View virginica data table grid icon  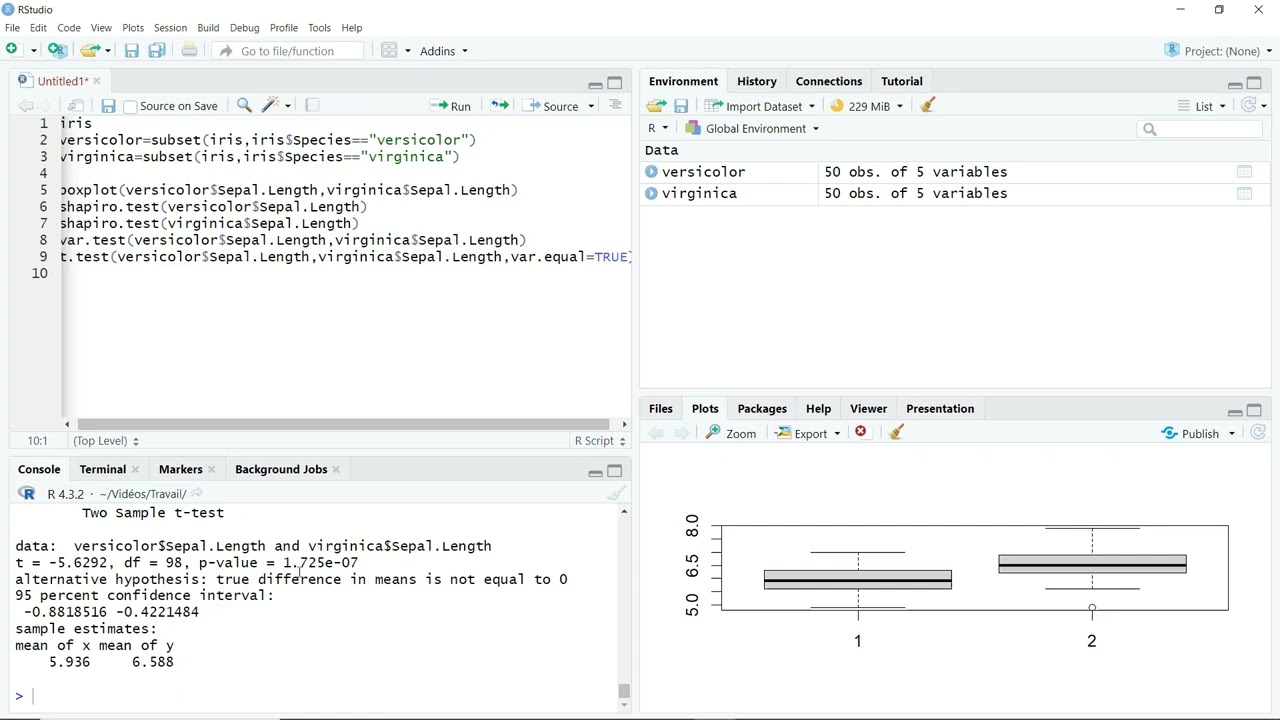[x=1244, y=194]
